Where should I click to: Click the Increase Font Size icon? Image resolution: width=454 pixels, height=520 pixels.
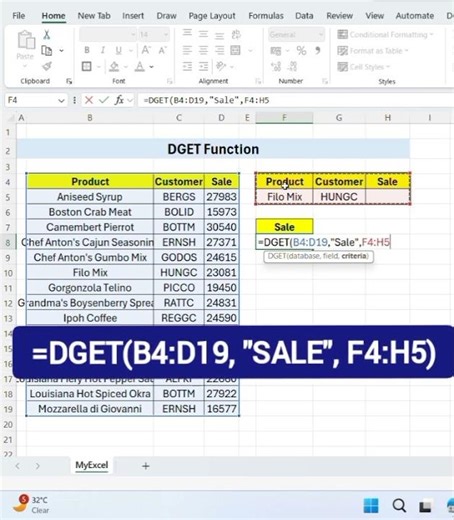(146, 50)
